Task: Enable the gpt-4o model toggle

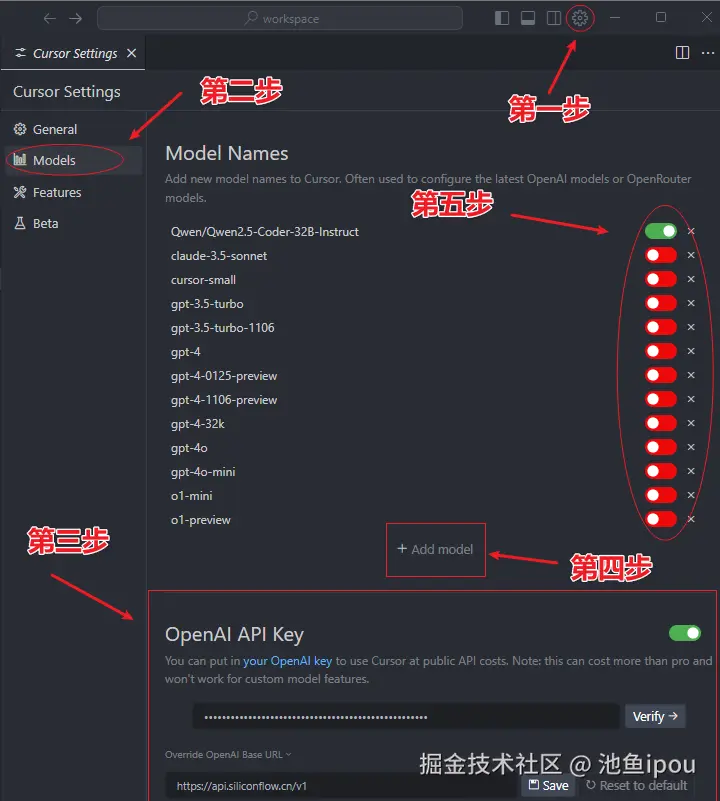Action: [661, 447]
